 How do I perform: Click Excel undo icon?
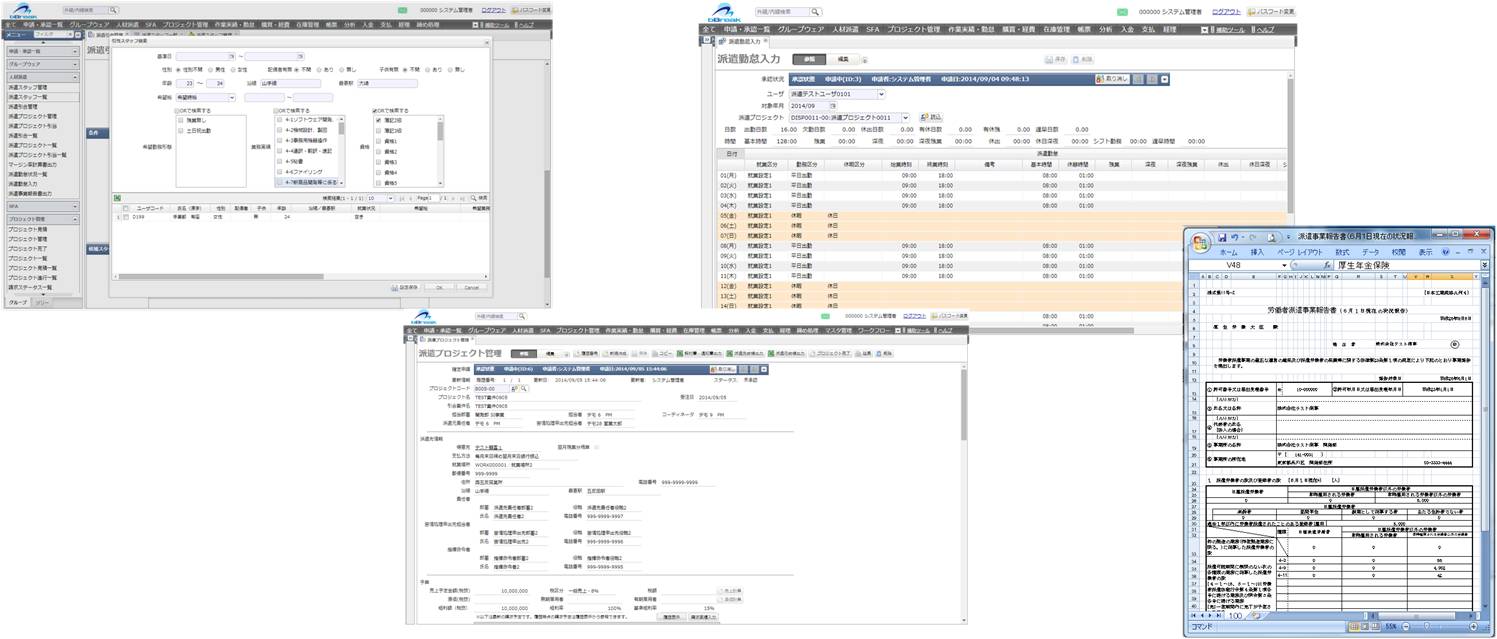(x=1235, y=238)
